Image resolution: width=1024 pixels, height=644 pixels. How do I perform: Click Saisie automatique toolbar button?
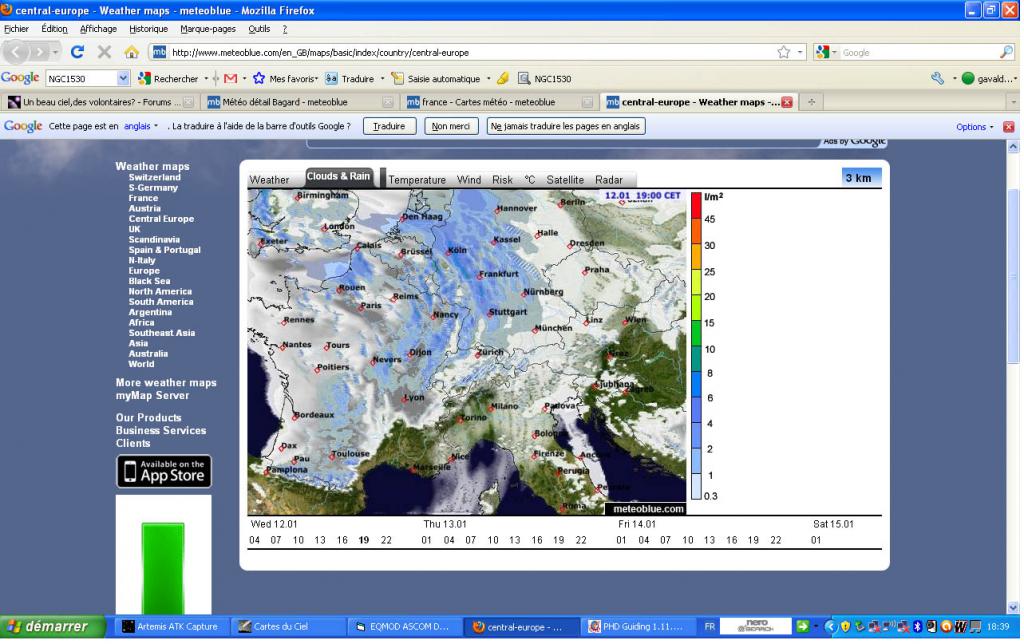(x=436, y=78)
